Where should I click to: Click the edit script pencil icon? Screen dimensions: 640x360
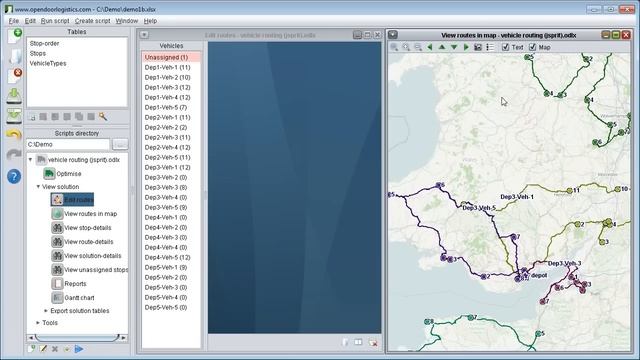click(43, 349)
